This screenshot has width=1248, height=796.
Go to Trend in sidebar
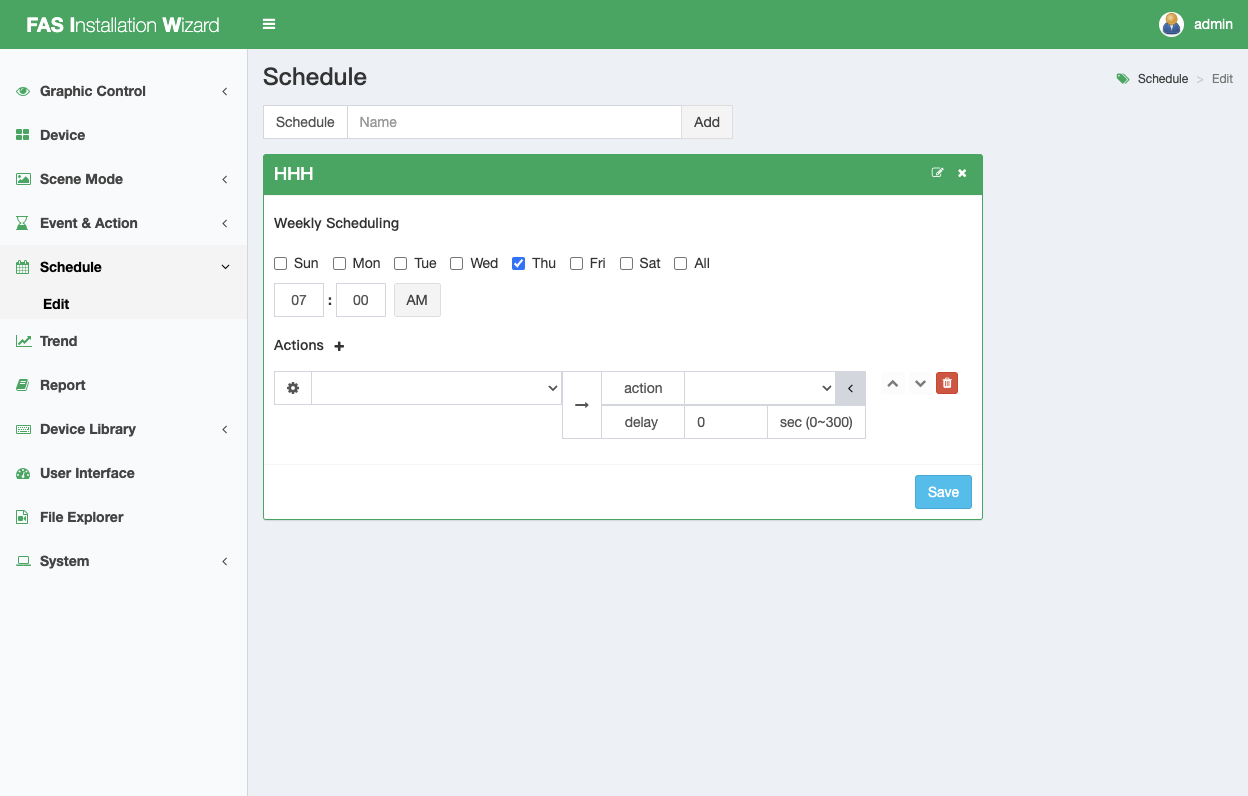[x=58, y=341]
